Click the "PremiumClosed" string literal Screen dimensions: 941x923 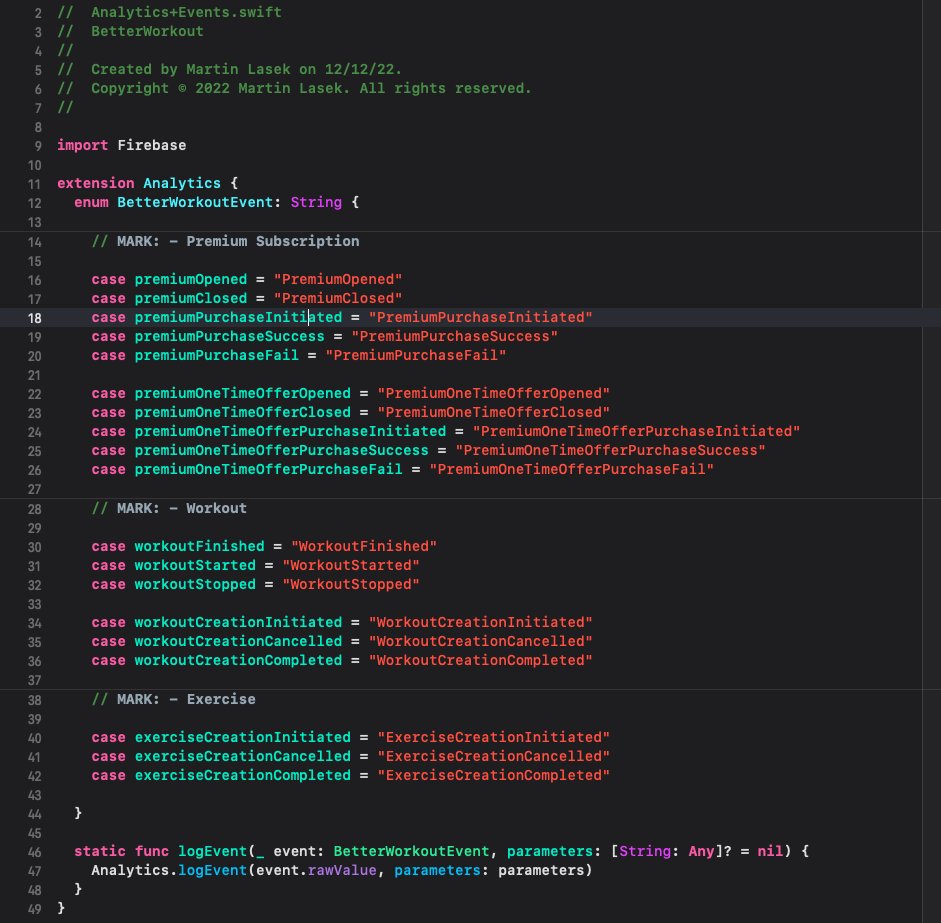(338, 298)
